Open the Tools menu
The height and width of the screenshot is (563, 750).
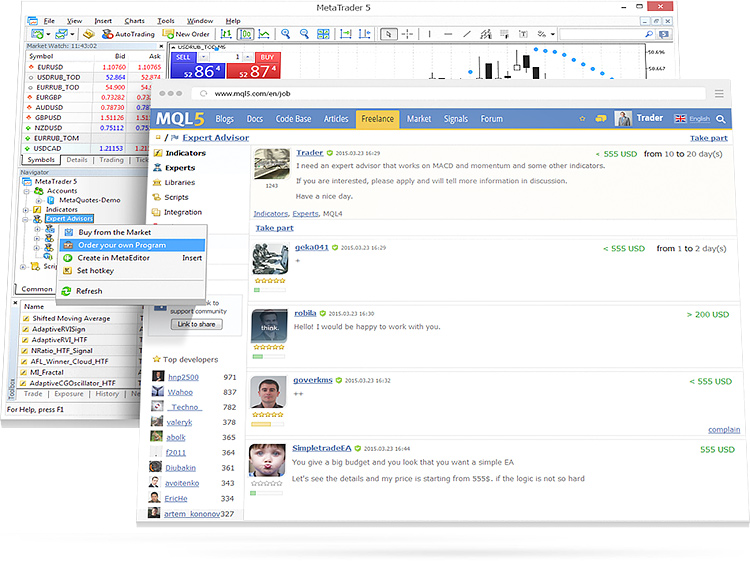(x=165, y=21)
